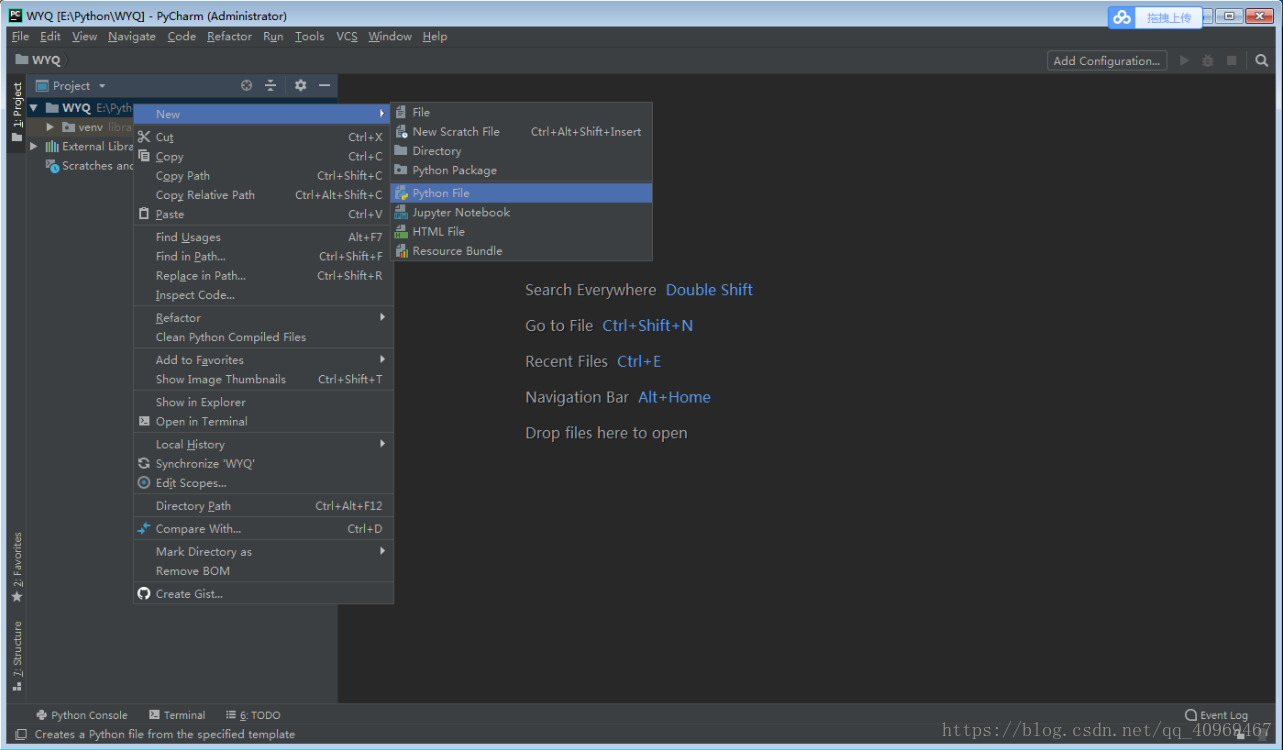This screenshot has width=1283, height=750.
Task: Open the Terminal tool window
Action: coord(177,715)
